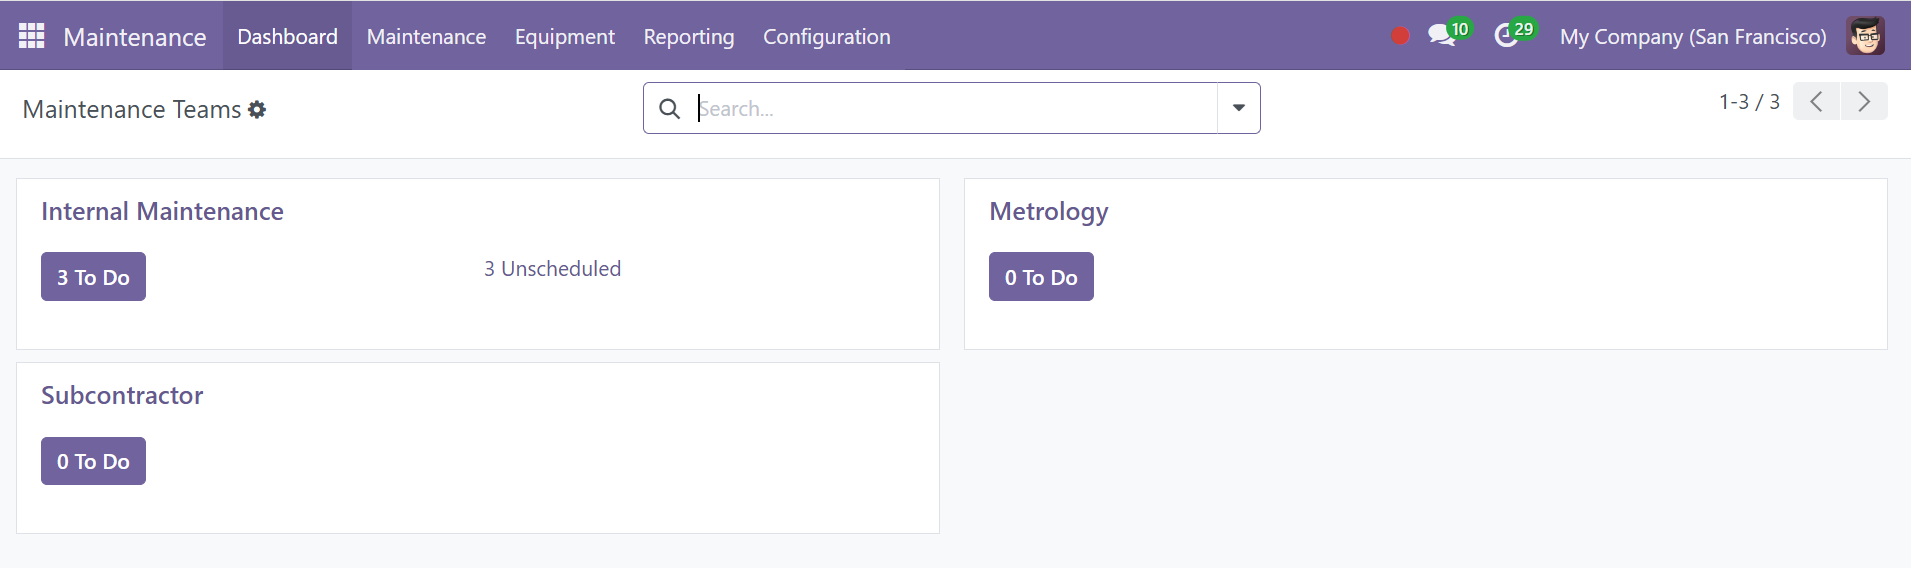Expand the search options dropdown arrow
1911x568 pixels.
point(1239,108)
